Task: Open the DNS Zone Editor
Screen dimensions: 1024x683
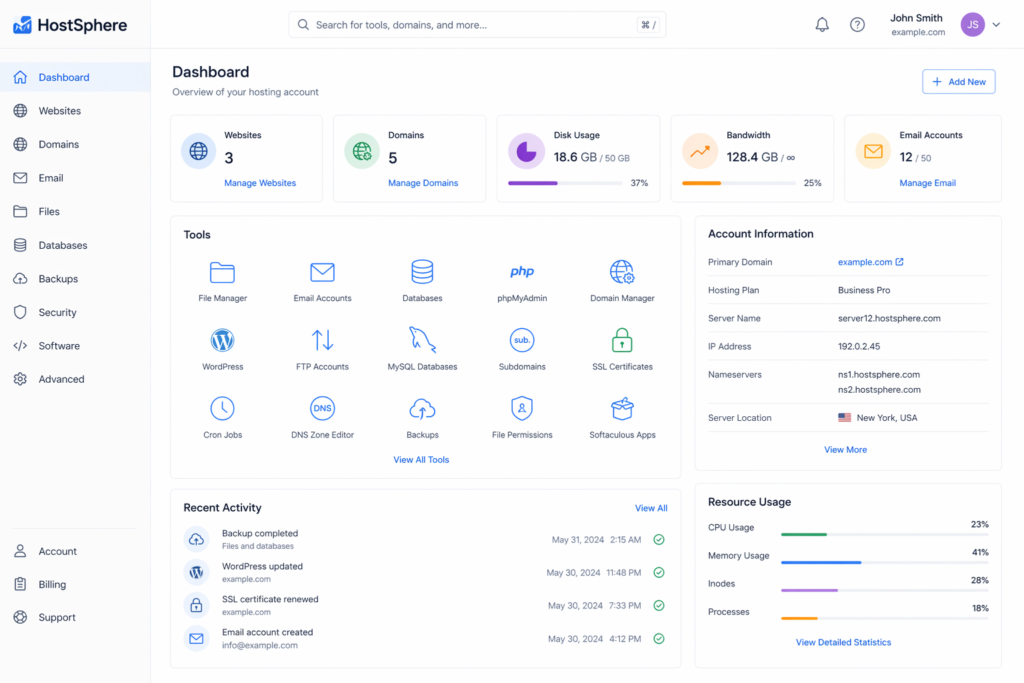Action: pyautogui.click(x=322, y=418)
